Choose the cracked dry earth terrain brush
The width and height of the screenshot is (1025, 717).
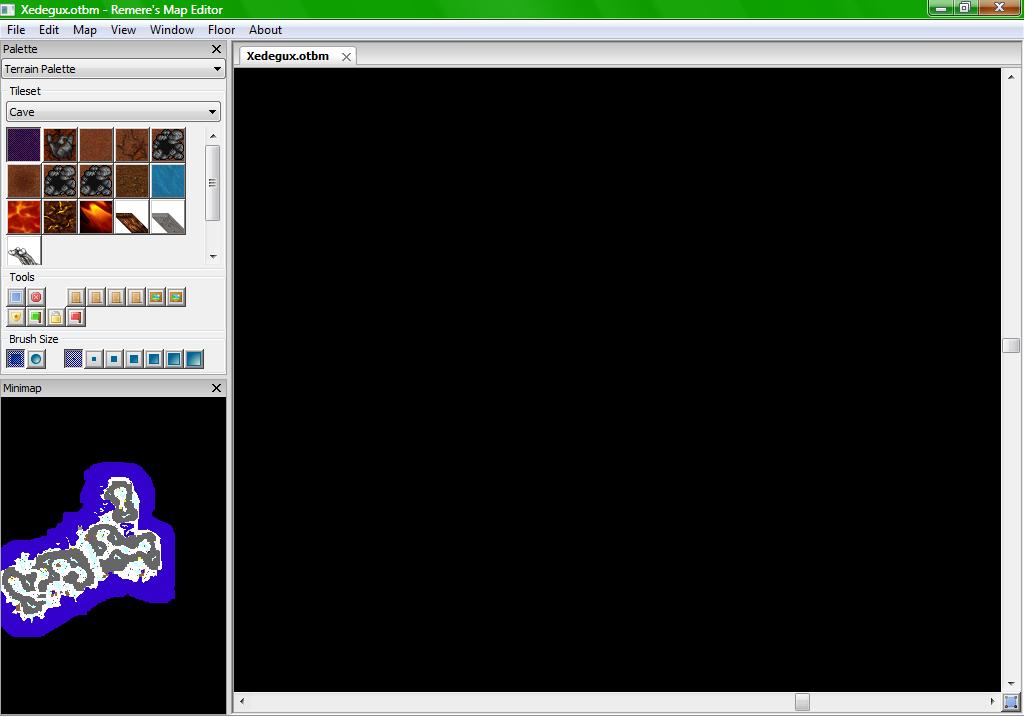(x=132, y=144)
